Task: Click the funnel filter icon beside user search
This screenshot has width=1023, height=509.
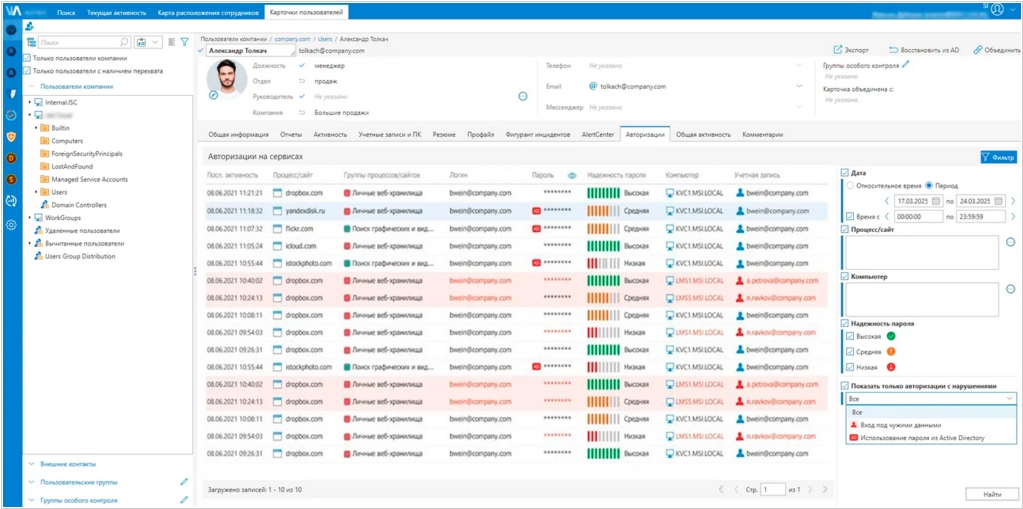Action: pos(184,42)
